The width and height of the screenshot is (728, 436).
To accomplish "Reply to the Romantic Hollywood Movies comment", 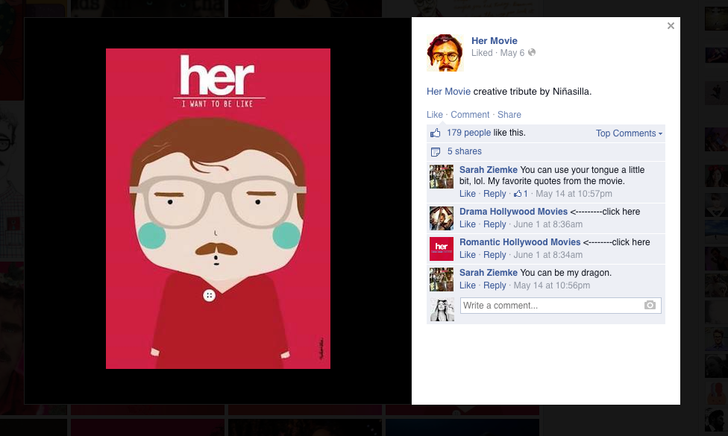I will (494, 255).
